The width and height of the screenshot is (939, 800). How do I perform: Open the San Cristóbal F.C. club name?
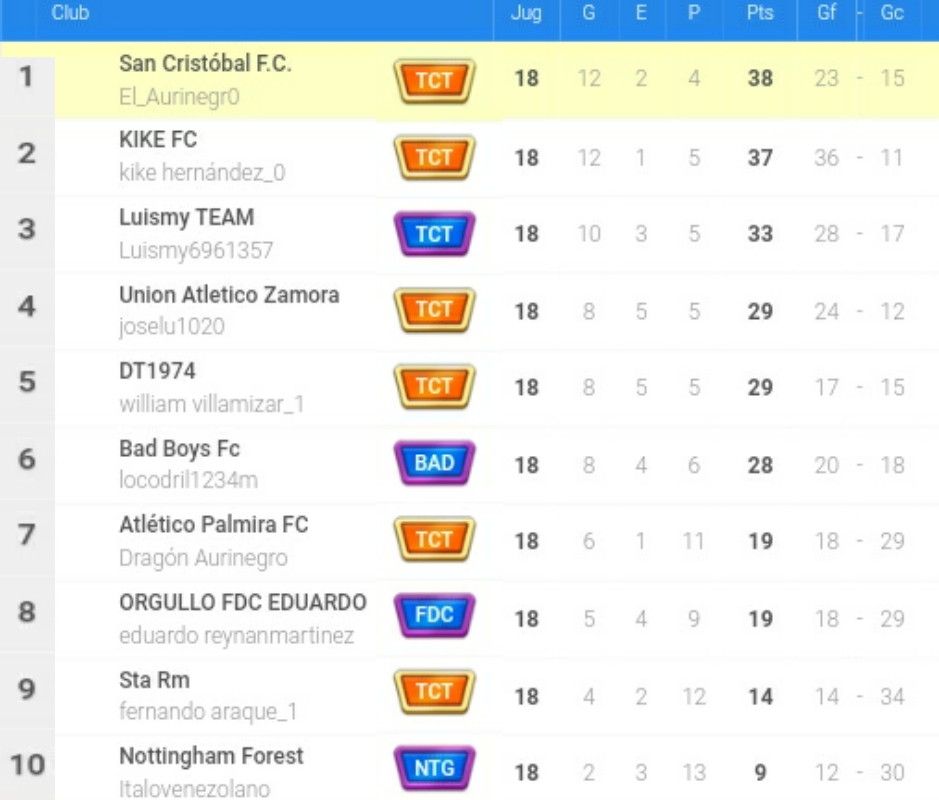205,63
